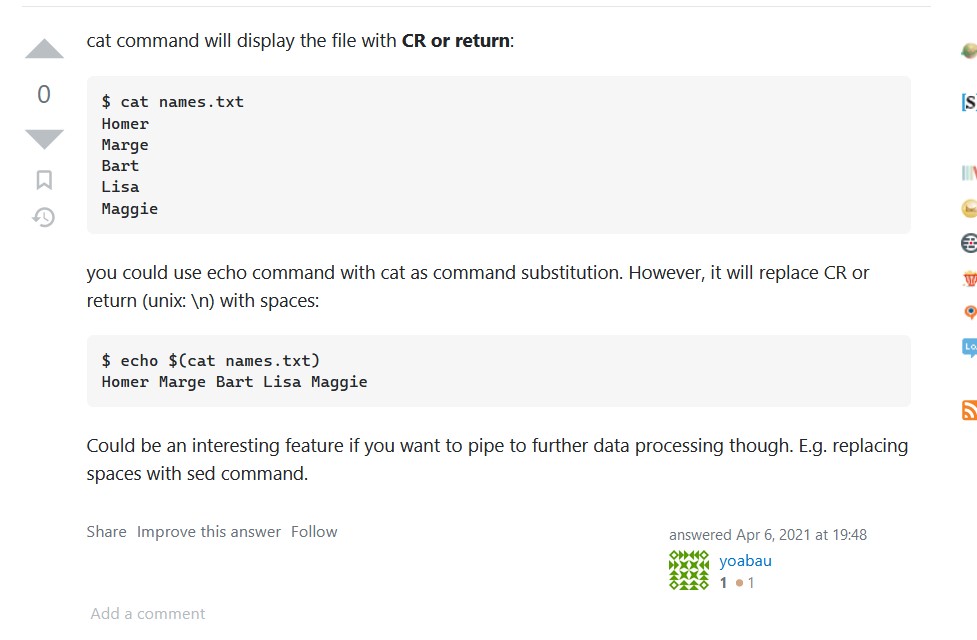Click Improve this answer
The height and width of the screenshot is (640, 977).
point(209,532)
